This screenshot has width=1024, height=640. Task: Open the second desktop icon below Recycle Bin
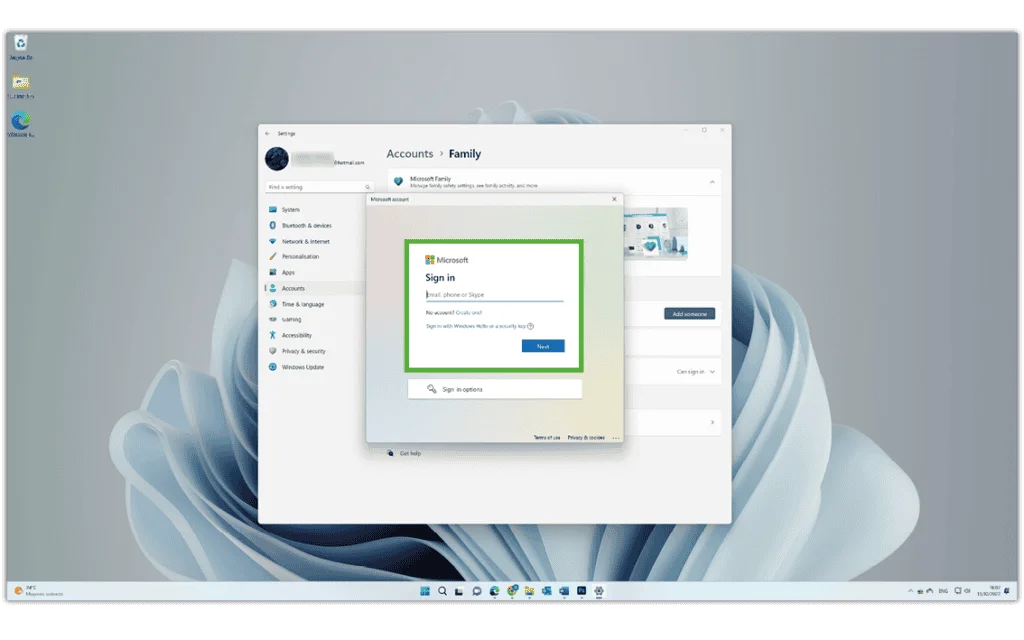pyautogui.click(x=20, y=86)
